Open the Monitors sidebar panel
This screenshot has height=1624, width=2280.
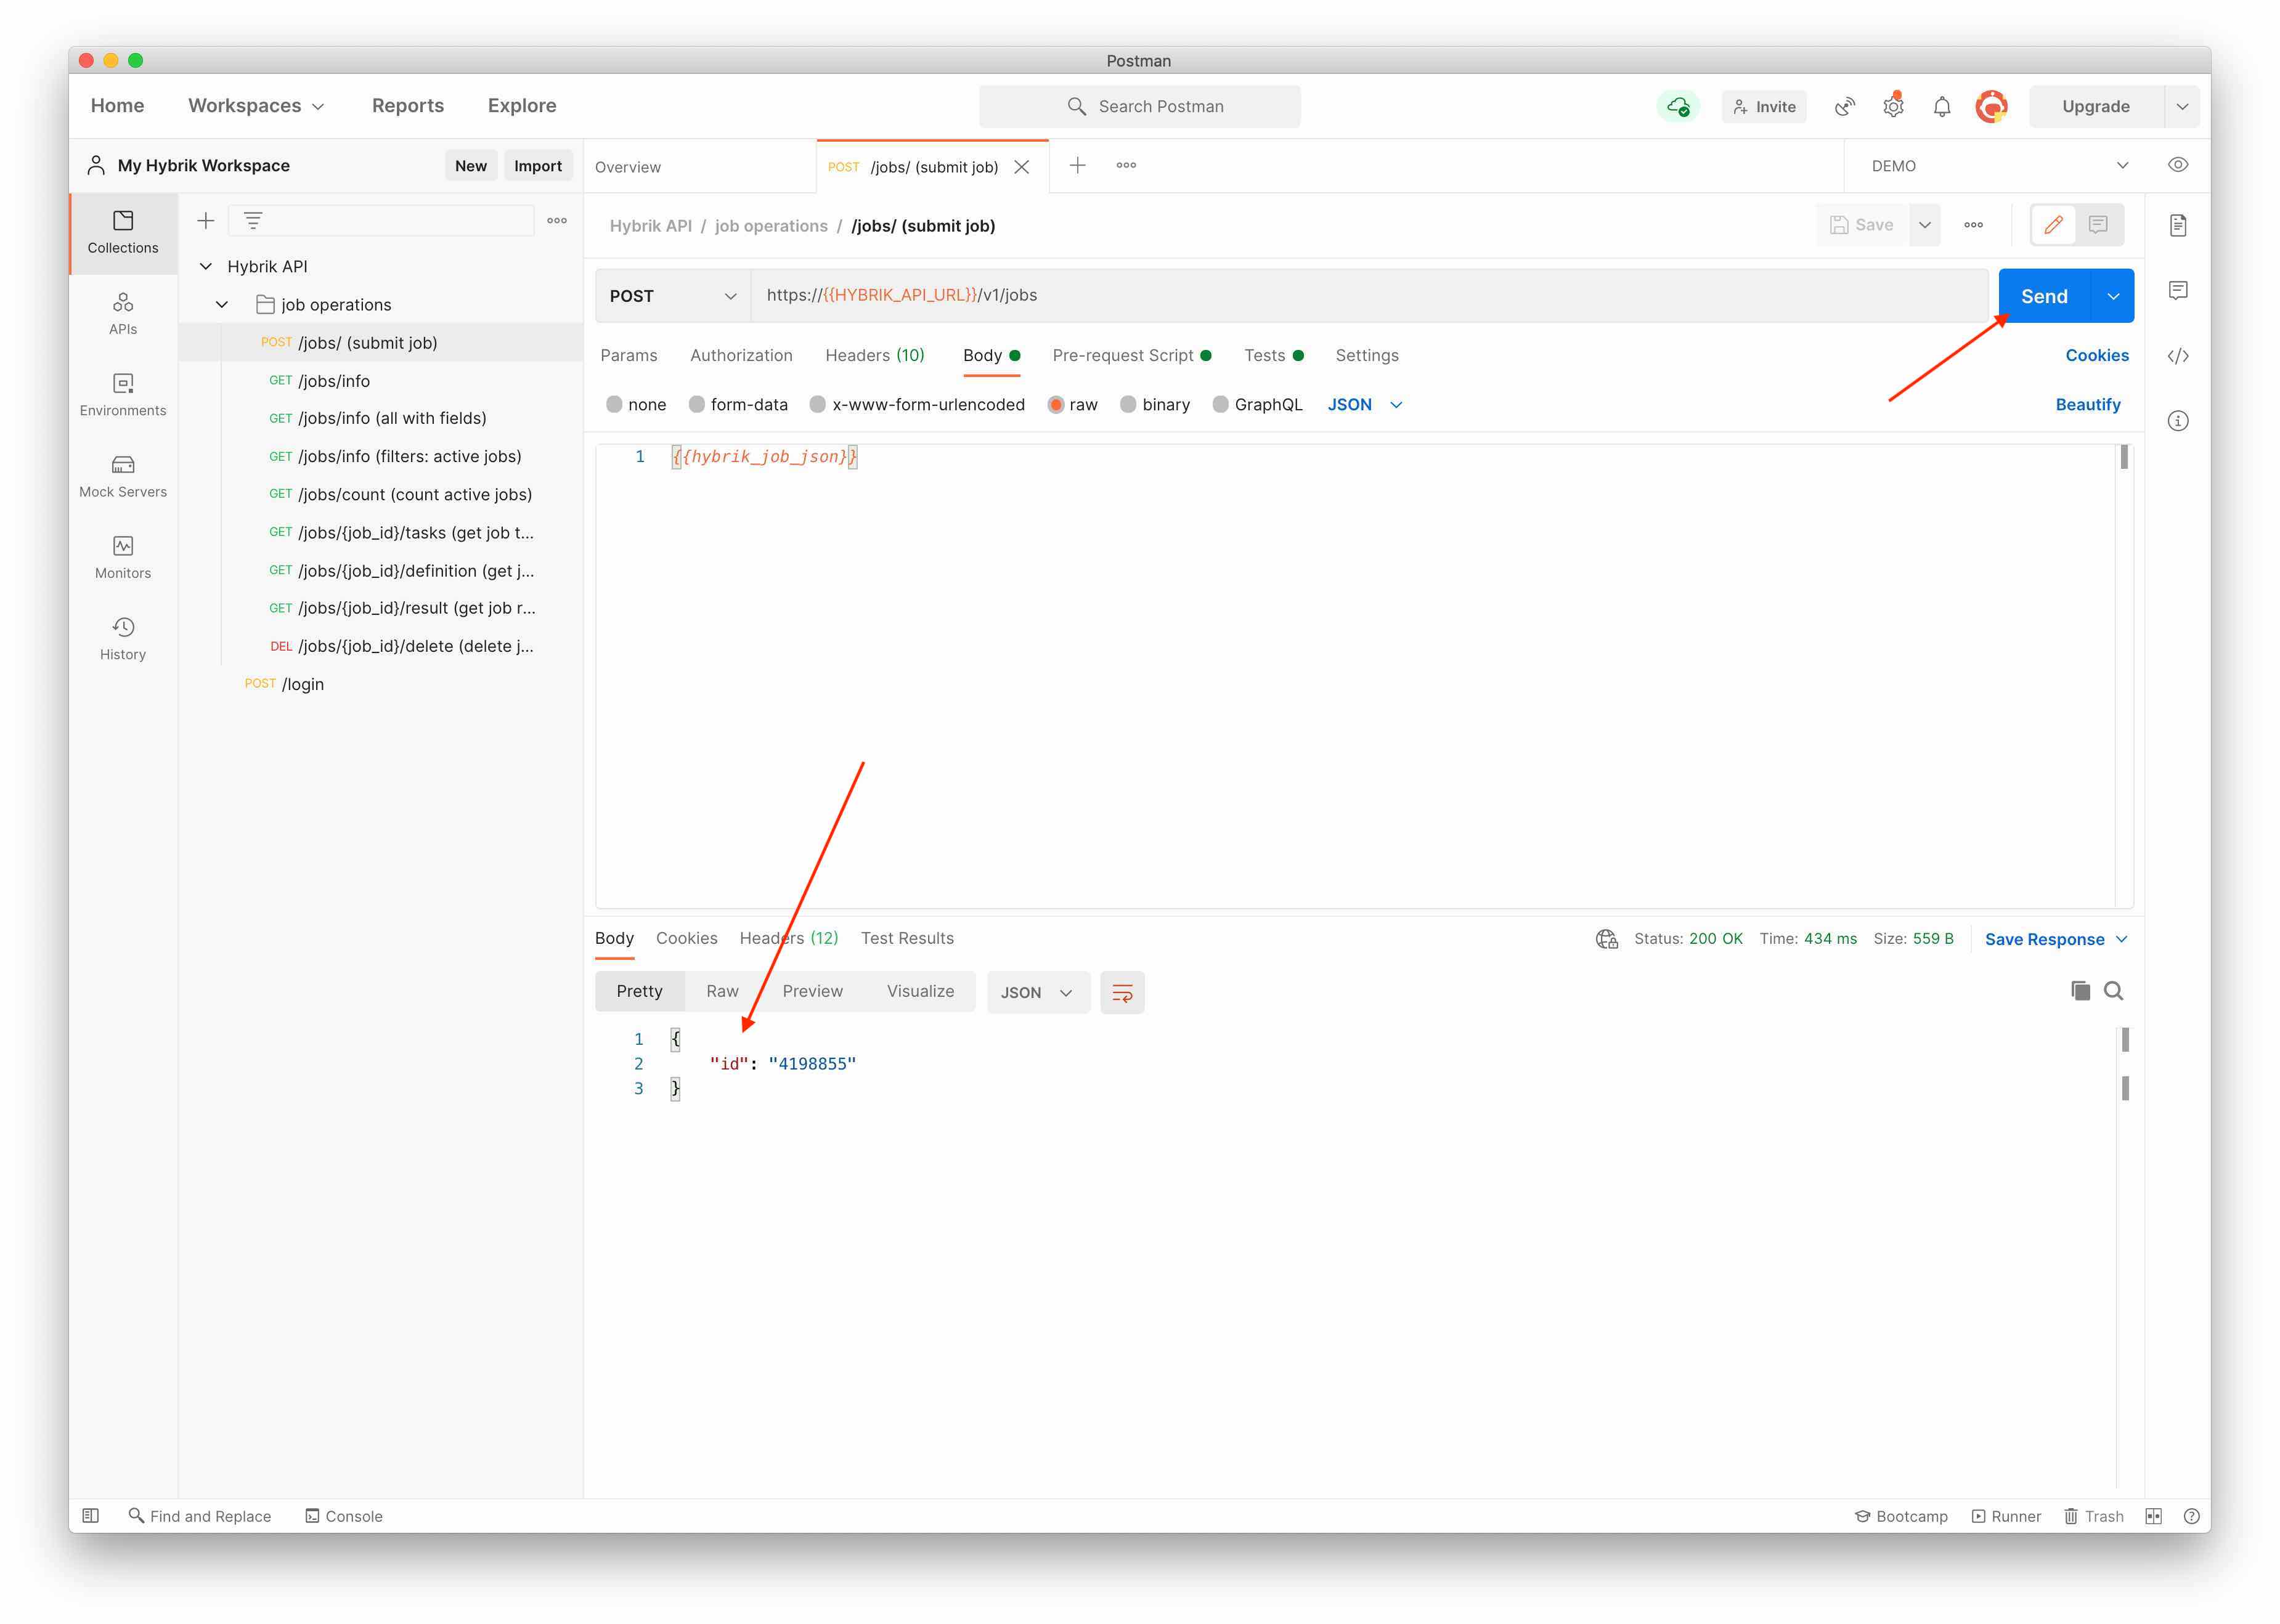[x=123, y=557]
